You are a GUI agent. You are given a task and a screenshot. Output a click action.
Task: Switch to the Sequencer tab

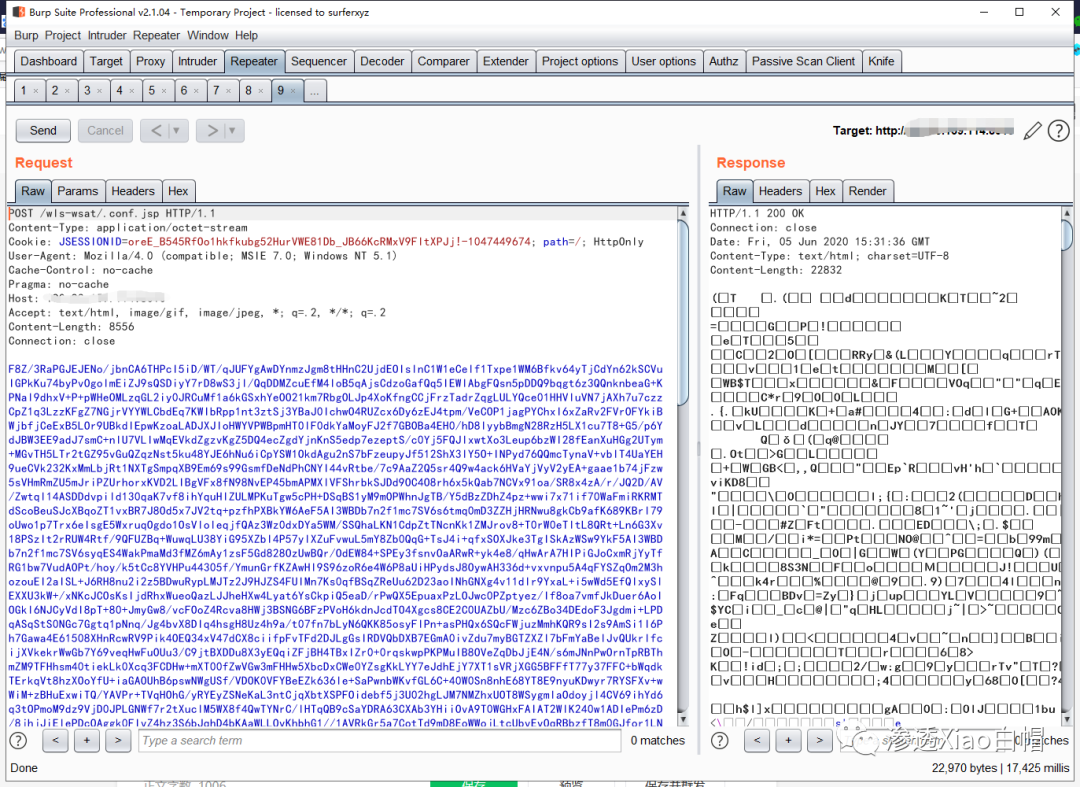[319, 61]
